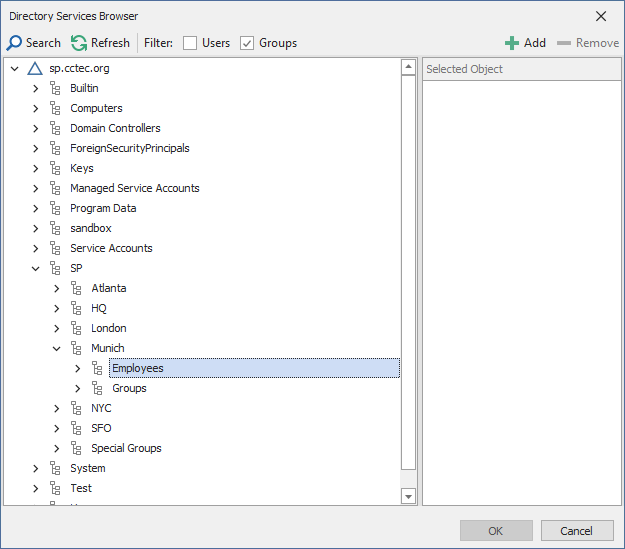Click the Search magnifier icon
The height and width of the screenshot is (549, 625).
15,43
